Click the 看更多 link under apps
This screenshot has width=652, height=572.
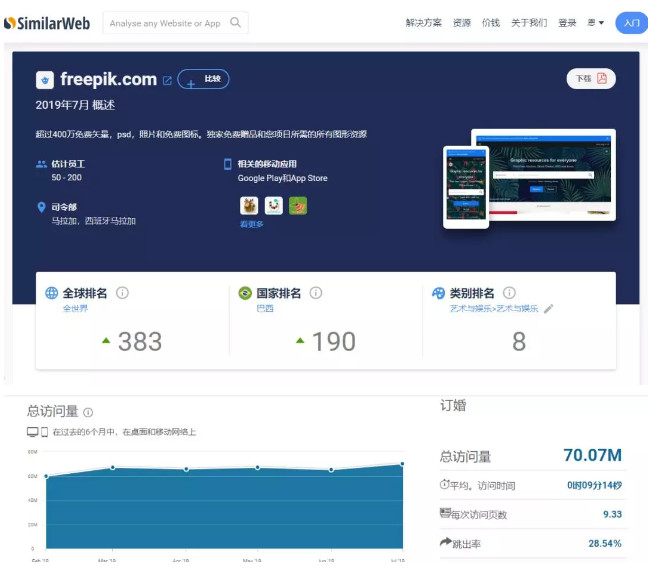click(251, 224)
